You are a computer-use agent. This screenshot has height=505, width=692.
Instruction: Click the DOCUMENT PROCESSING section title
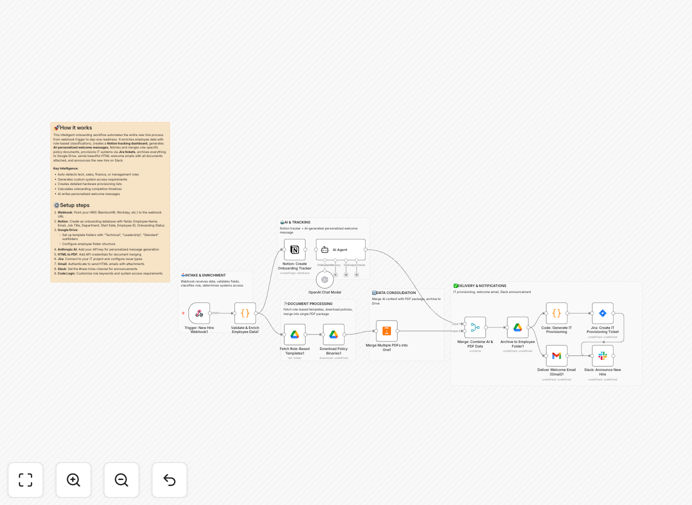click(308, 304)
